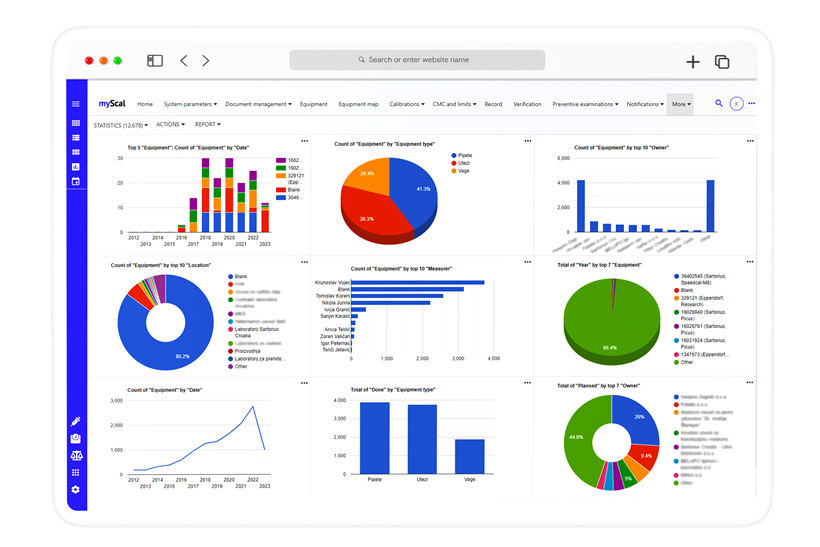
Task: Expand the More dropdown in navbar
Action: click(681, 104)
